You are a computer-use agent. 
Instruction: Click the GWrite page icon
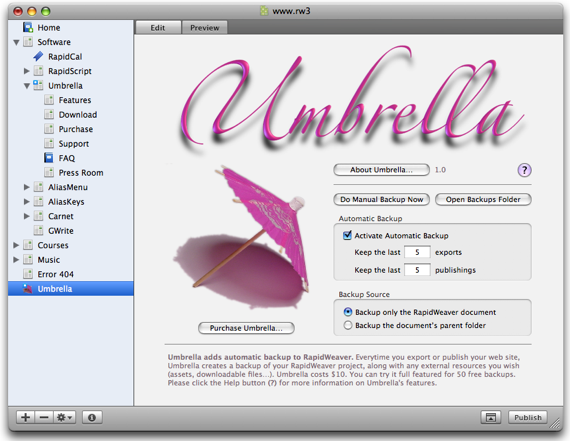tap(39, 230)
